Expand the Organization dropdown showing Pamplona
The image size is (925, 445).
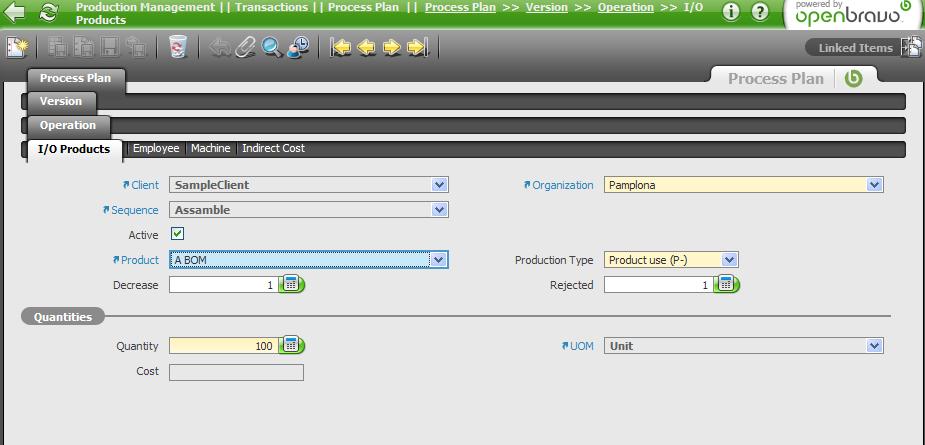874,185
